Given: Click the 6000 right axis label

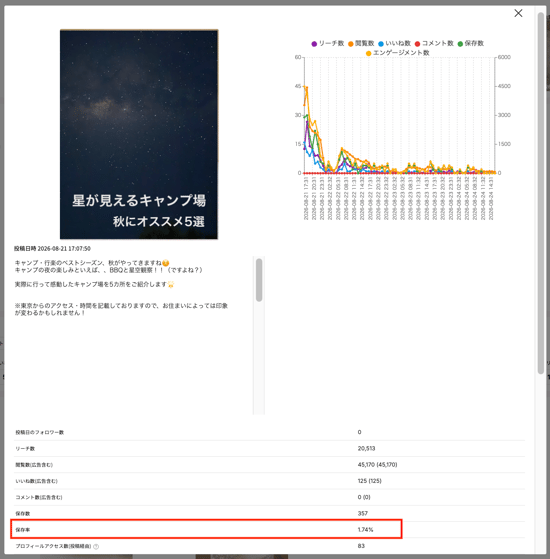Looking at the screenshot, I should (x=504, y=57).
